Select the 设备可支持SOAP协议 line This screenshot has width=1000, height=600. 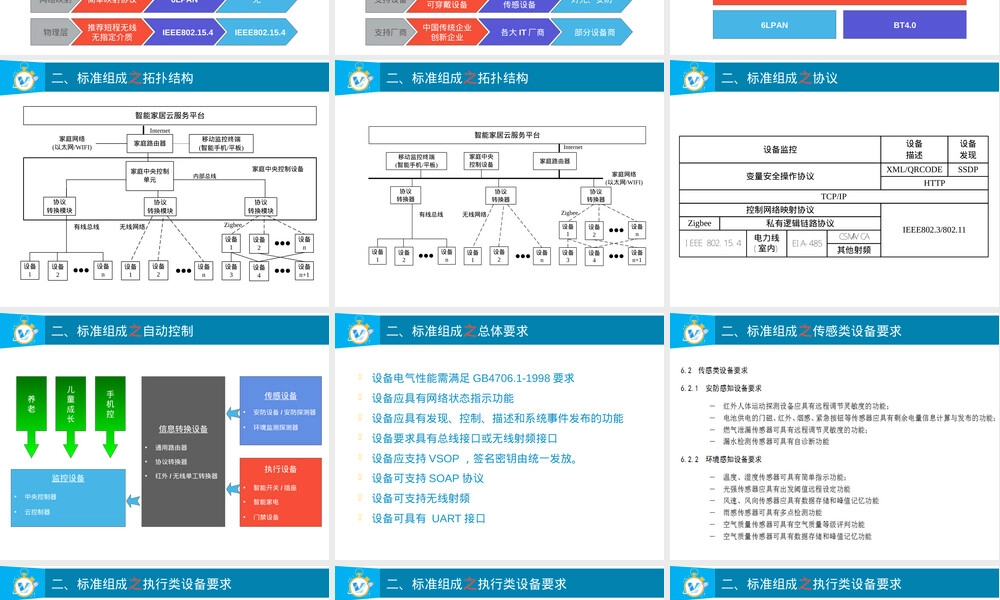point(427,478)
